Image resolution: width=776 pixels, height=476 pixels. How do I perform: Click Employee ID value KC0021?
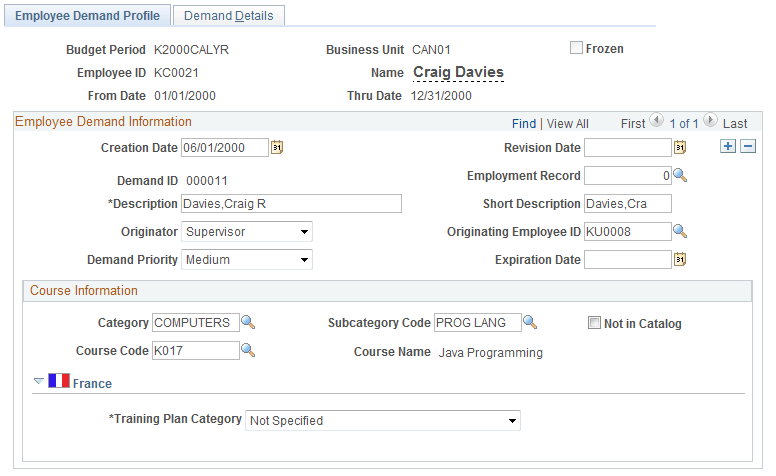176,73
